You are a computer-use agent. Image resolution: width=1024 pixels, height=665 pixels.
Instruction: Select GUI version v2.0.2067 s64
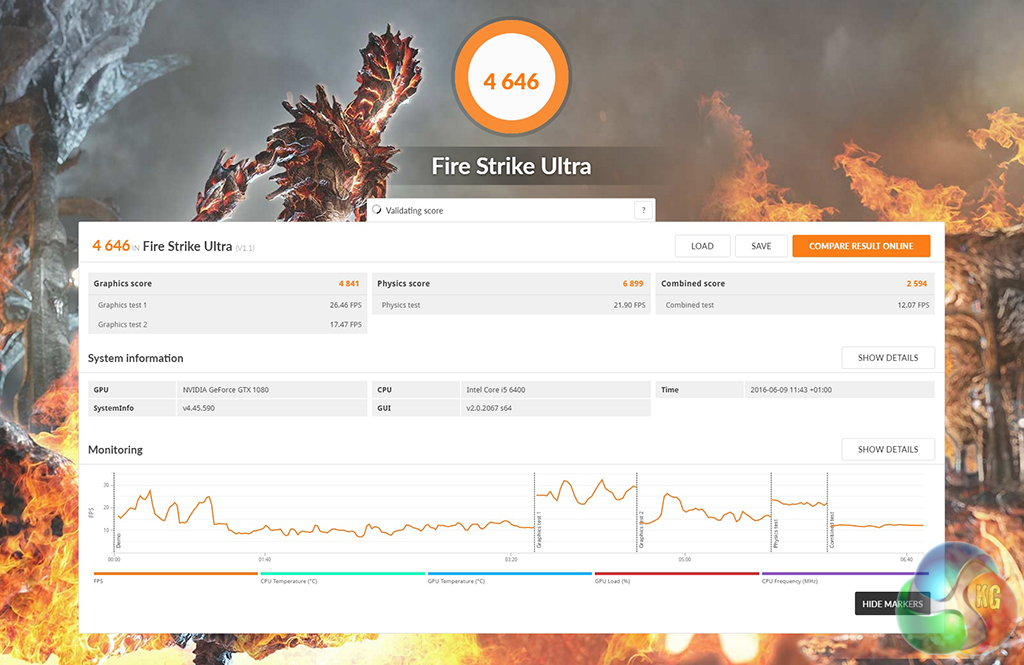pyautogui.click(x=488, y=408)
